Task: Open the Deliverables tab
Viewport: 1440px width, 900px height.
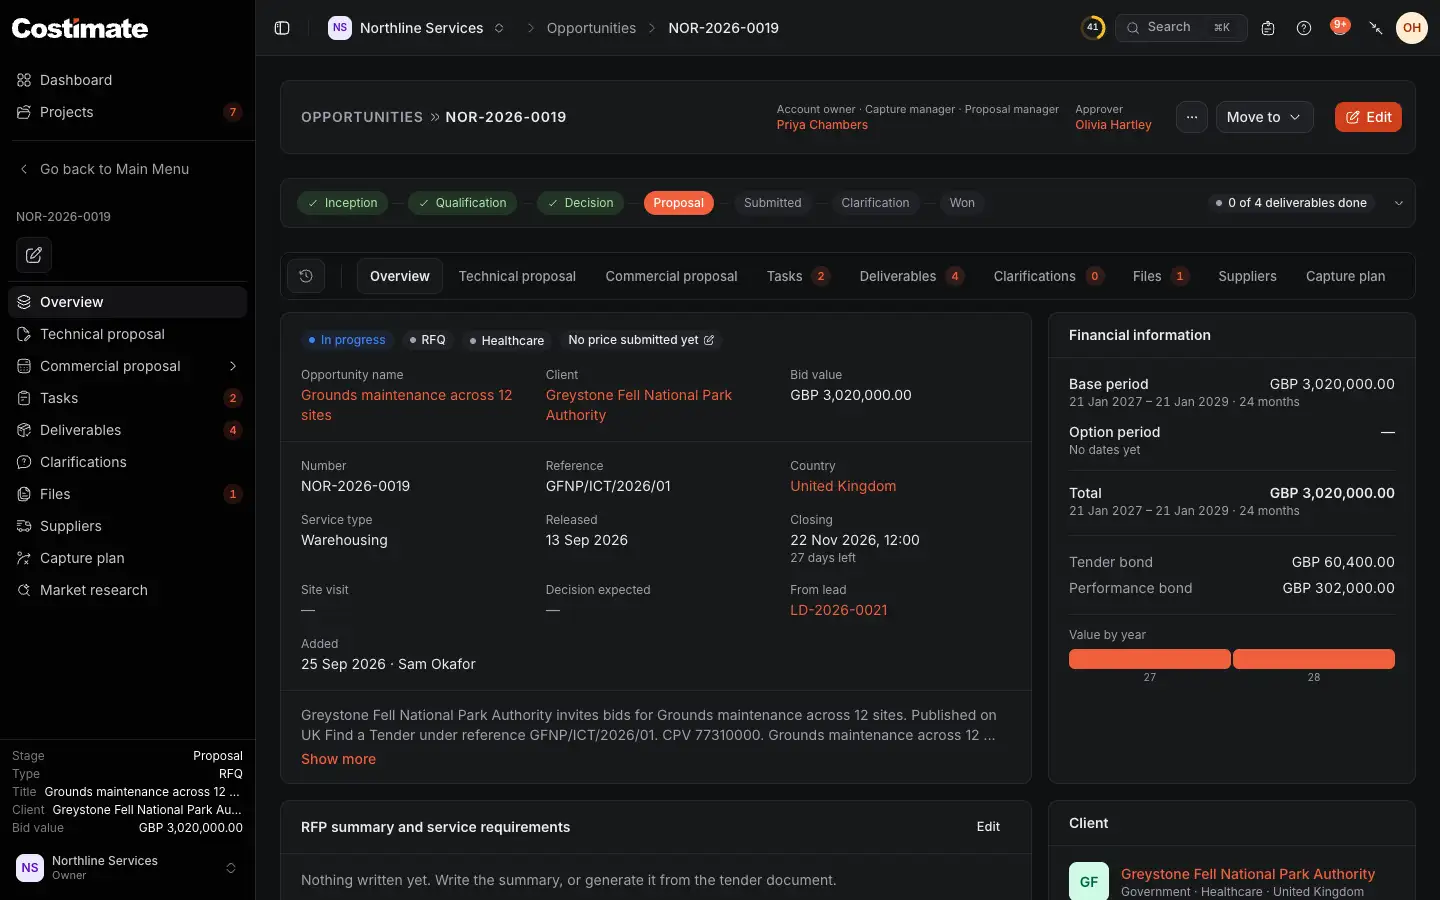Action: coord(911,276)
